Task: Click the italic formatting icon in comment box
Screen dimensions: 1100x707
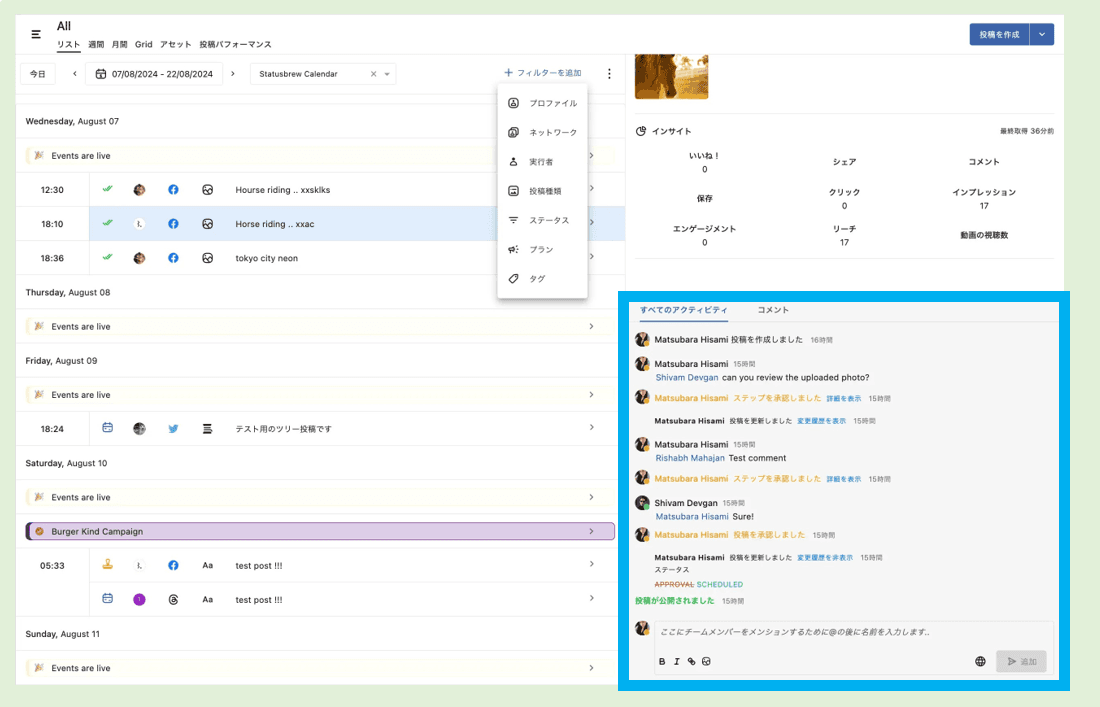Action: [x=677, y=661]
